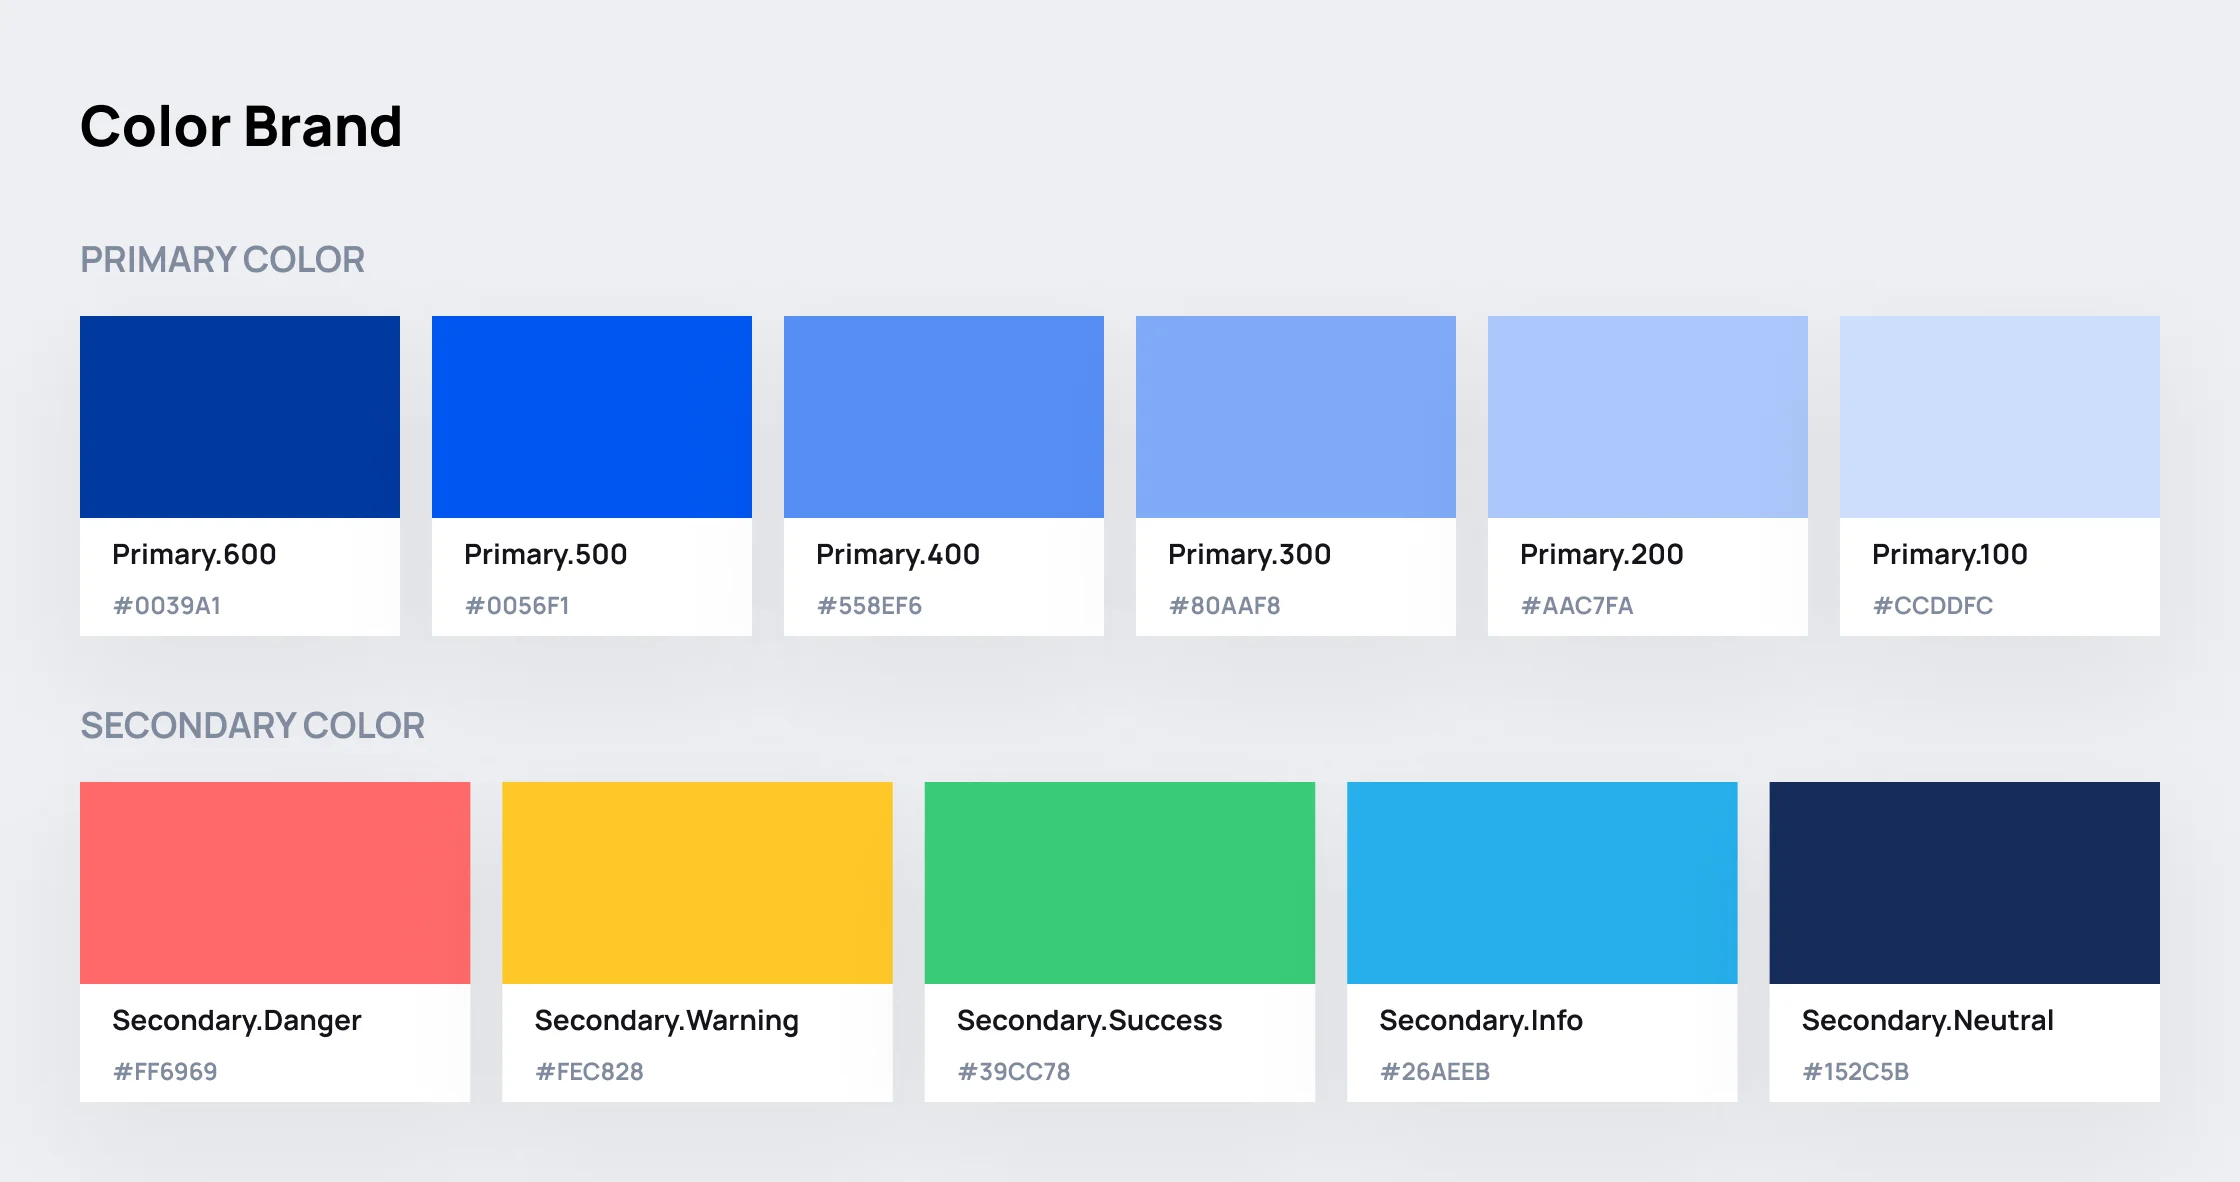Click the SECONDARY COLOR section heading
This screenshot has height=1182, width=2240.
tap(252, 726)
